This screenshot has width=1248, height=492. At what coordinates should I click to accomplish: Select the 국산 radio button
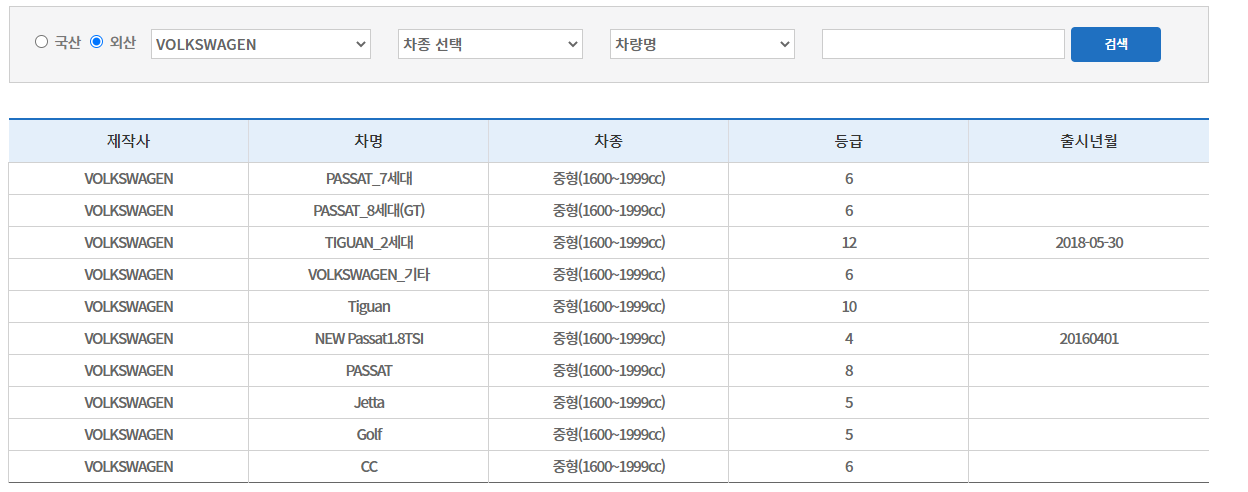tap(41, 42)
